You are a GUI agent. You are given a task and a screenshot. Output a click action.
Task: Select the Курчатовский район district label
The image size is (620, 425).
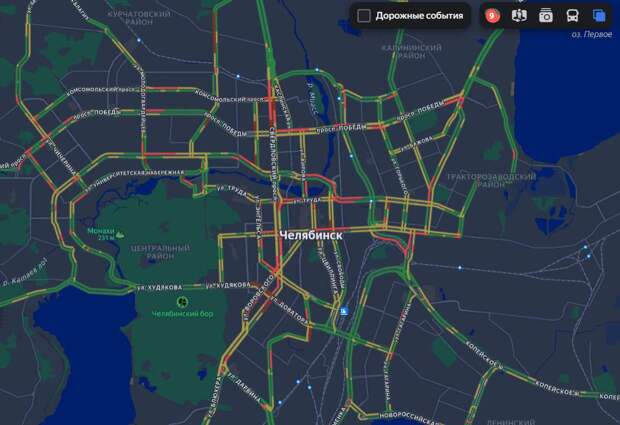139,18
